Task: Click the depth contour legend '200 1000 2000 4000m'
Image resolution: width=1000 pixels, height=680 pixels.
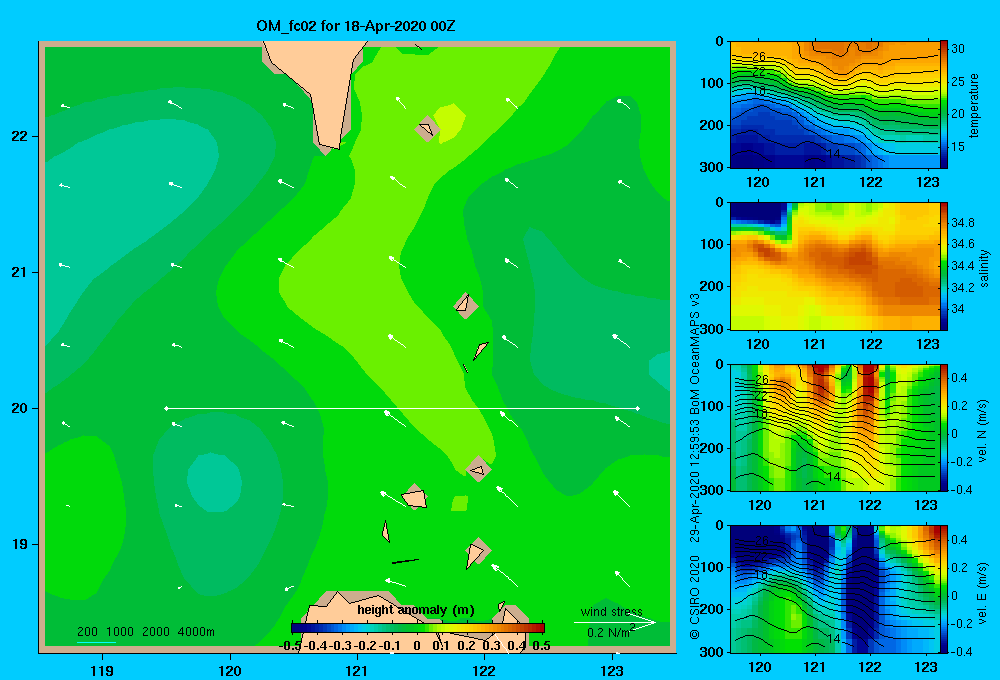Action: click(145, 632)
